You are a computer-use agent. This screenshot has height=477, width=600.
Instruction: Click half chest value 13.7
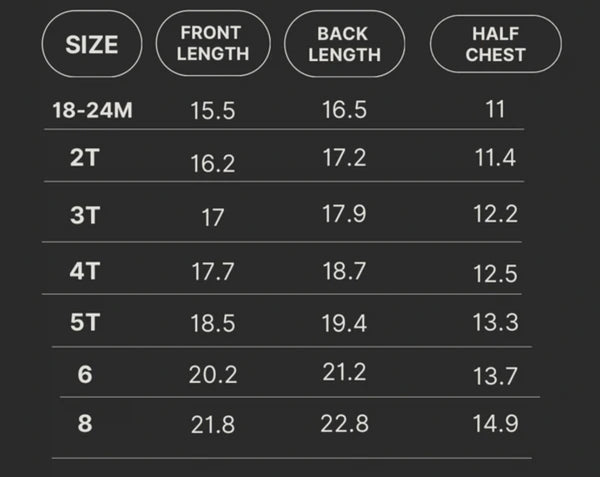[x=496, y=376]
